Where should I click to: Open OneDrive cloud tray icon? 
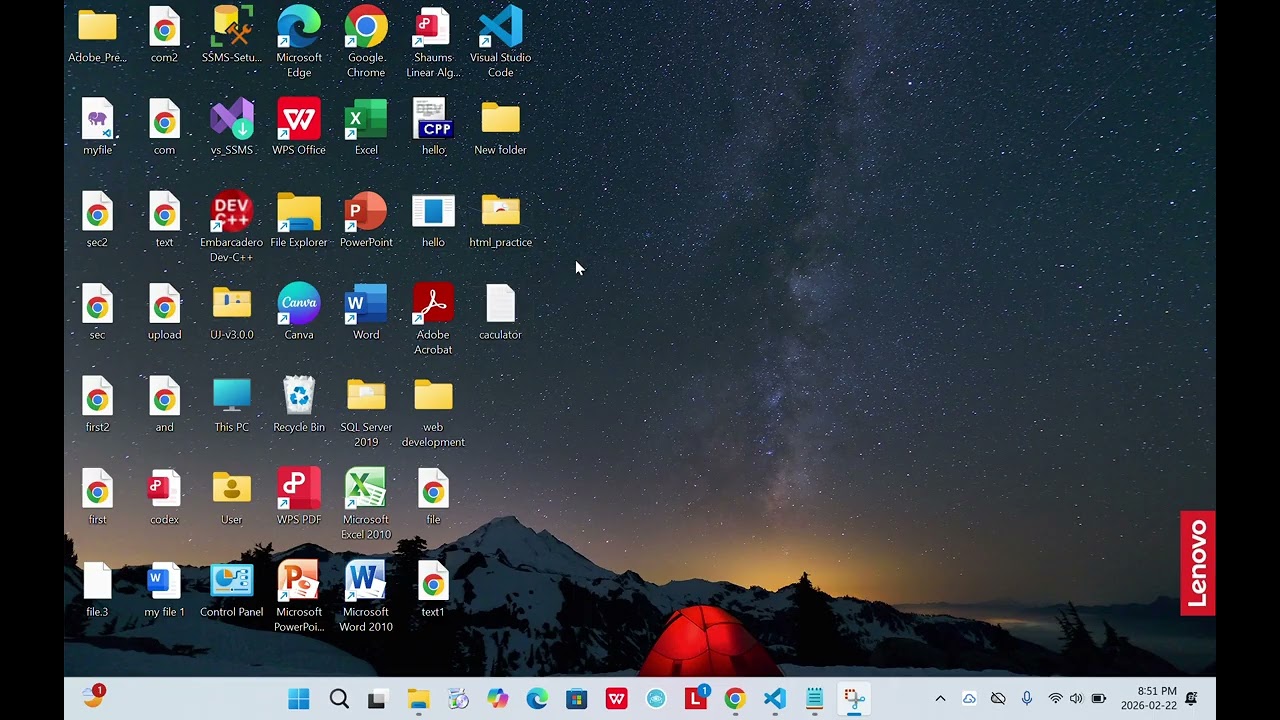969,699
